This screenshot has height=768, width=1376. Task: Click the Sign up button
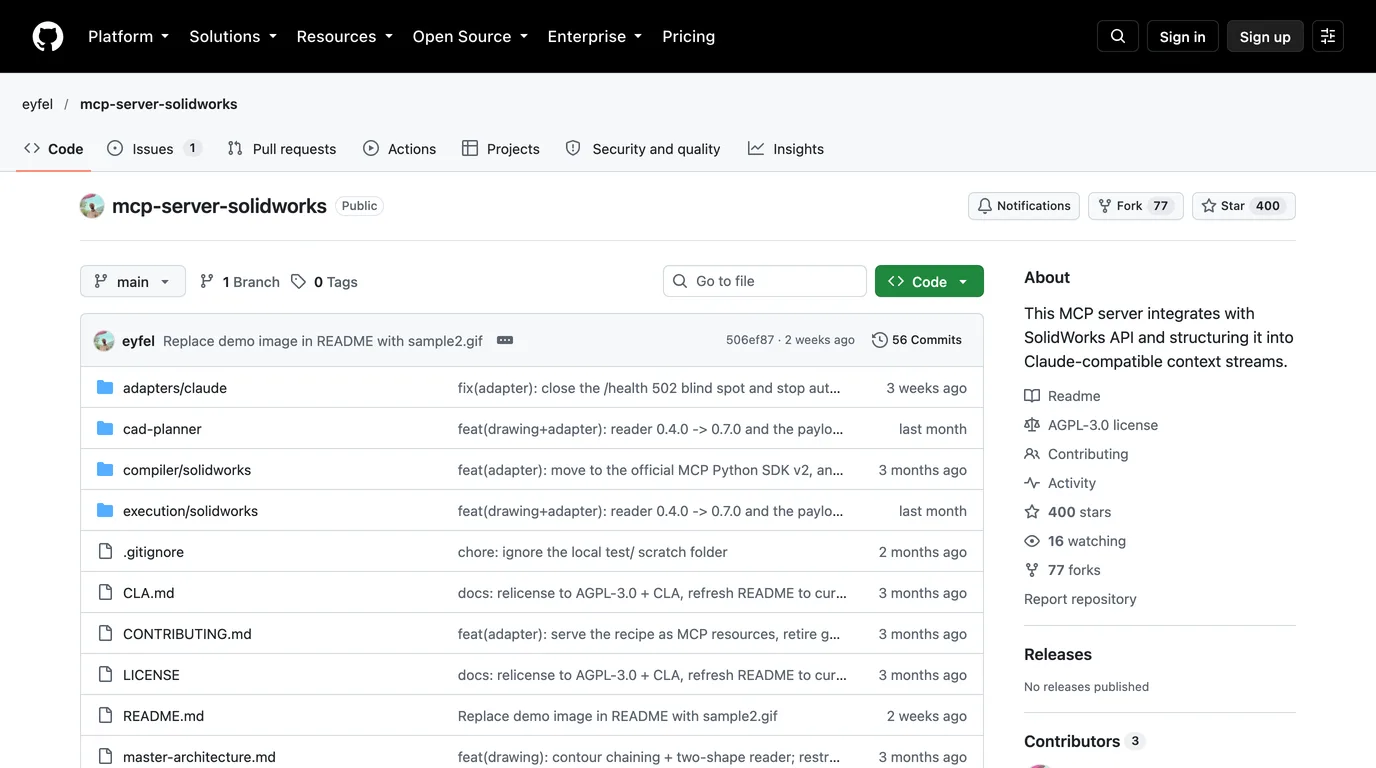pos(1265,36)
